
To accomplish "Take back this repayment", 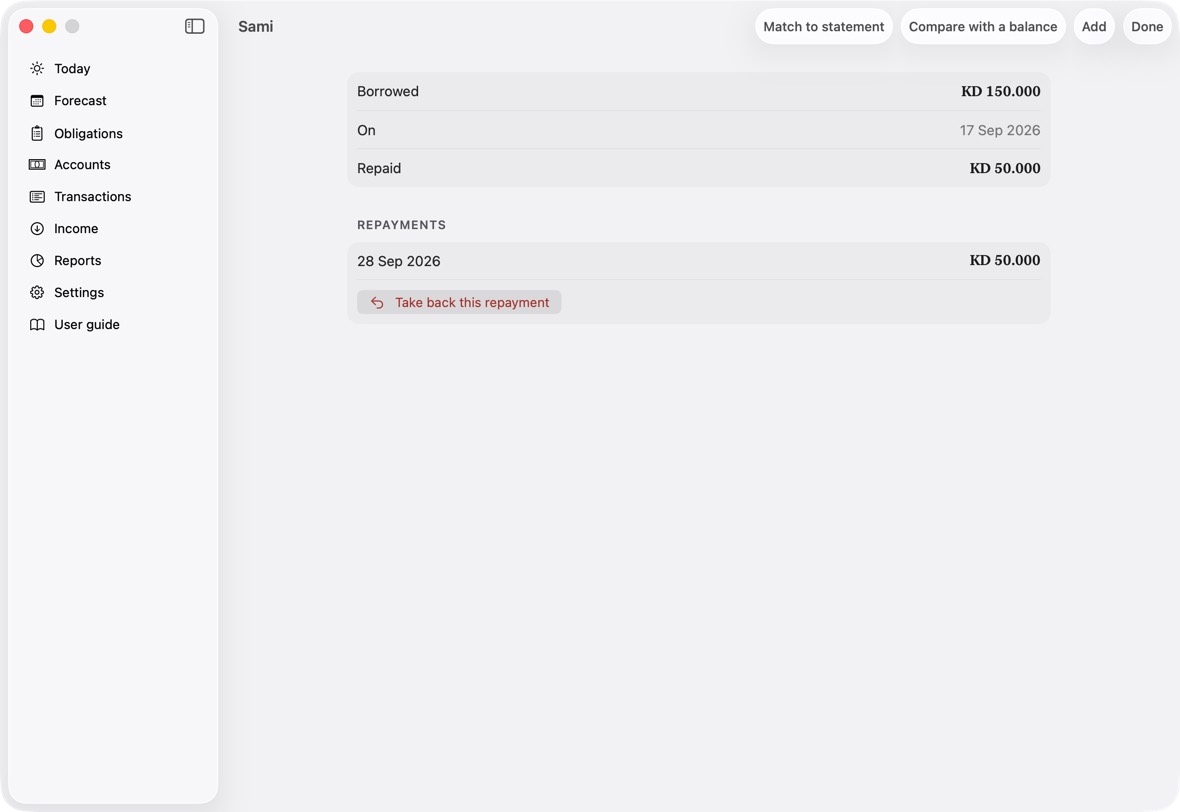I will click(459, 303).
